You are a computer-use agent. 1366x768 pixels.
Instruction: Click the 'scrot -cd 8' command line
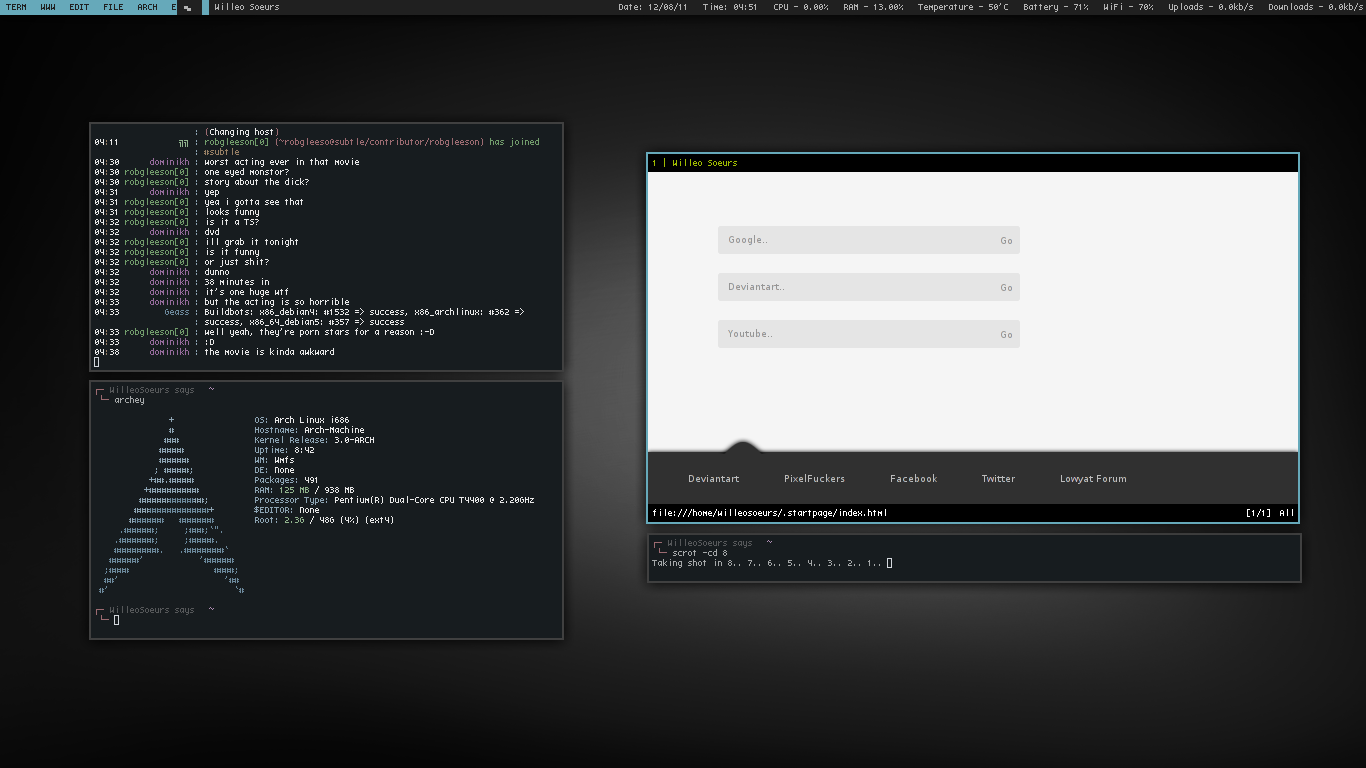[700, 553]
